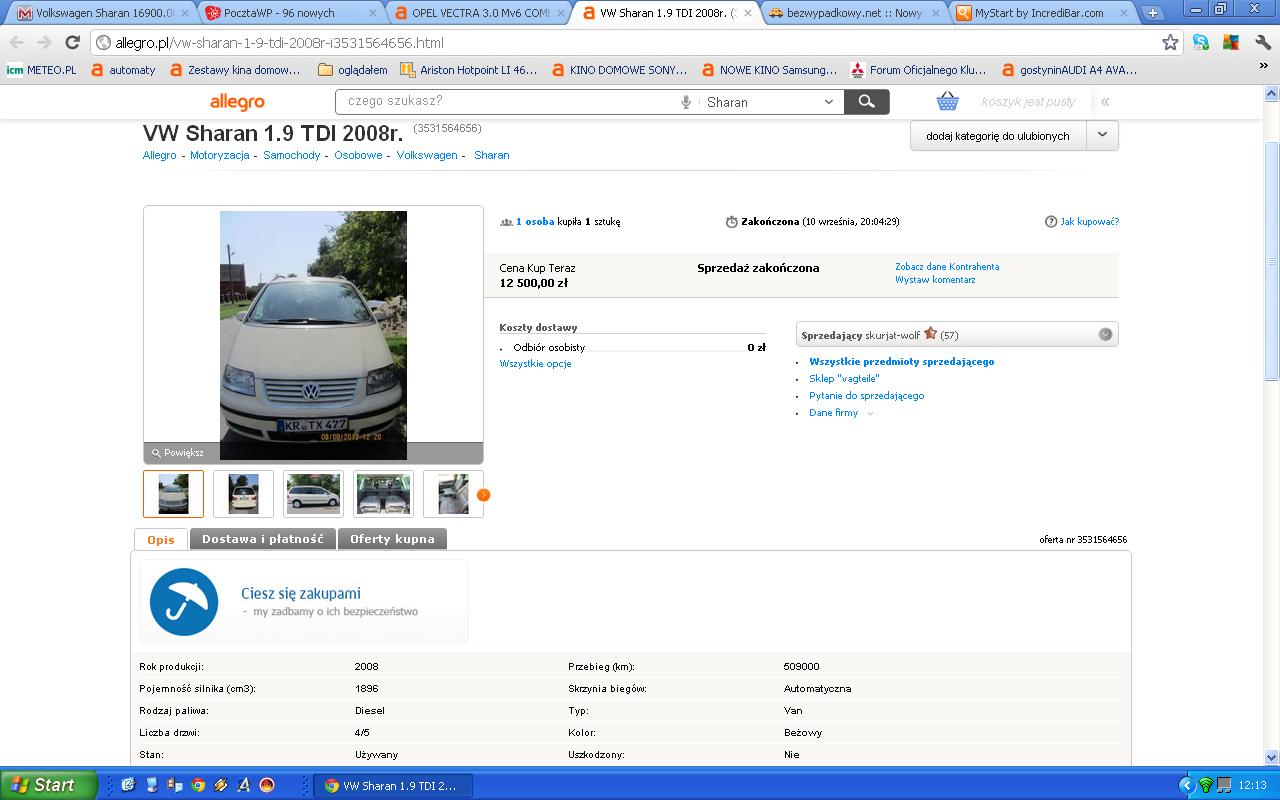
Task: Open the oglądałem bookmarks folder
Action: [352, 70]
